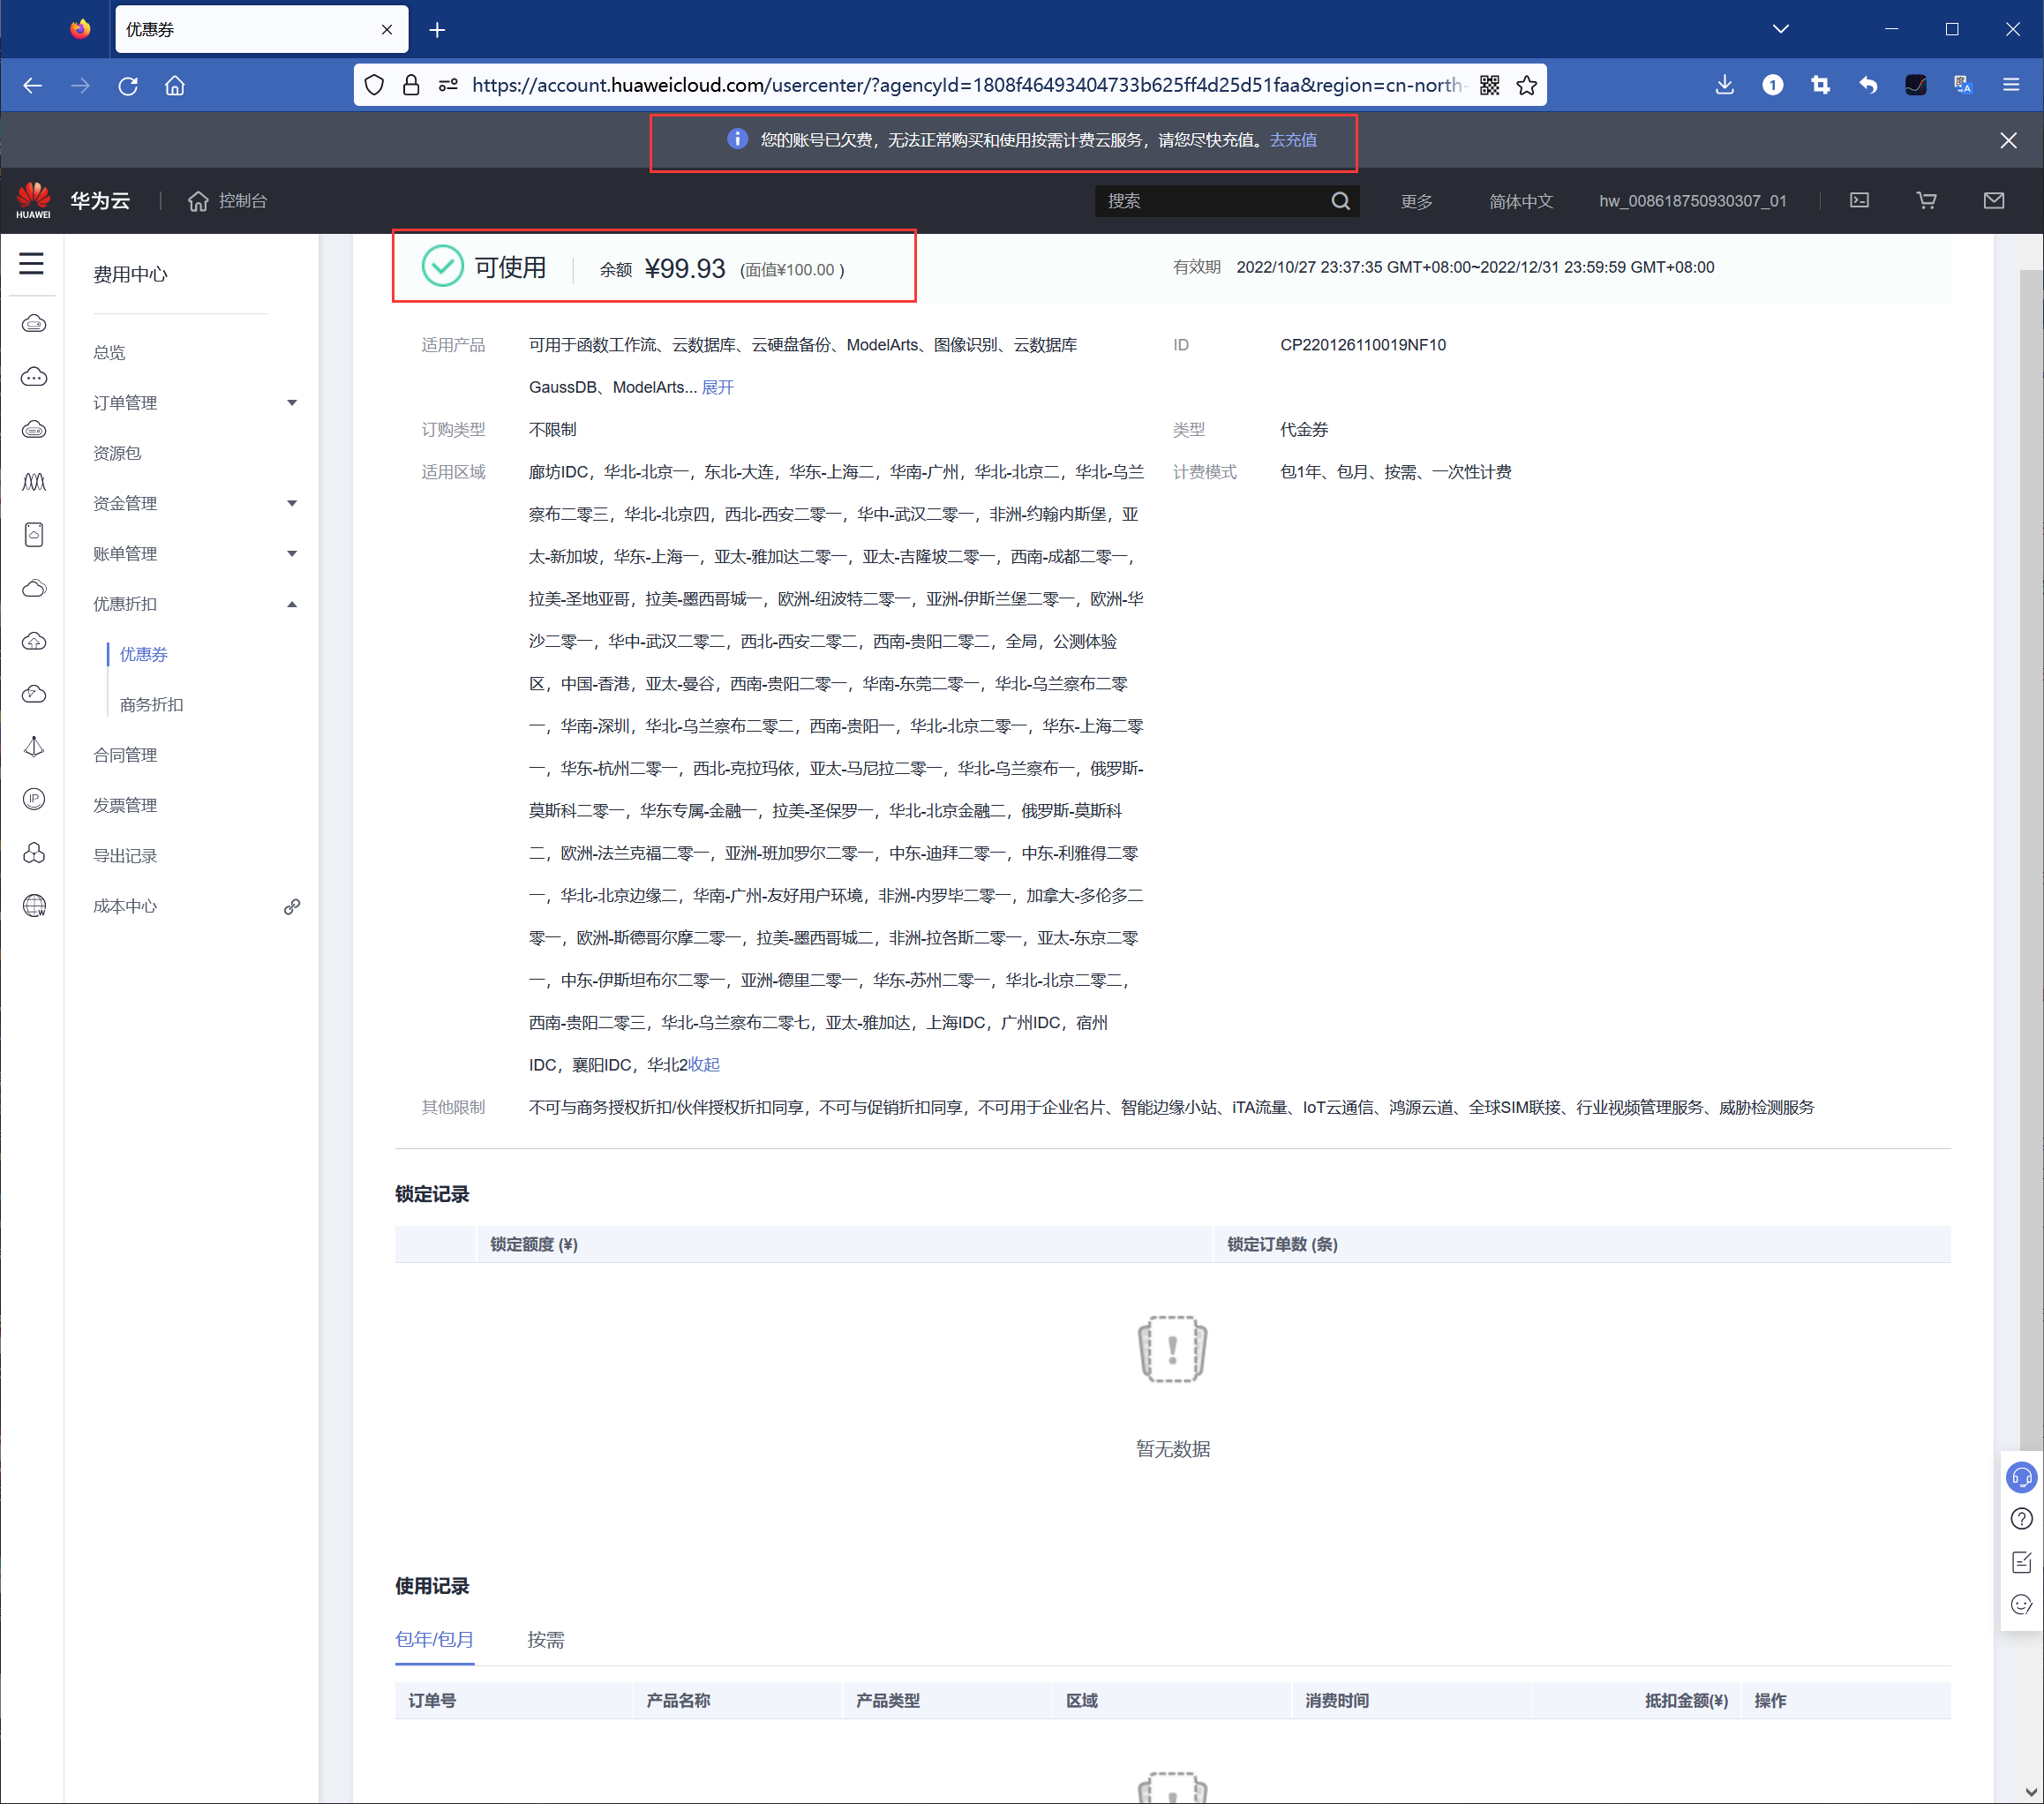Switch to the 按需 usage tab
2044x1804 pixels.
[546, 1640]
